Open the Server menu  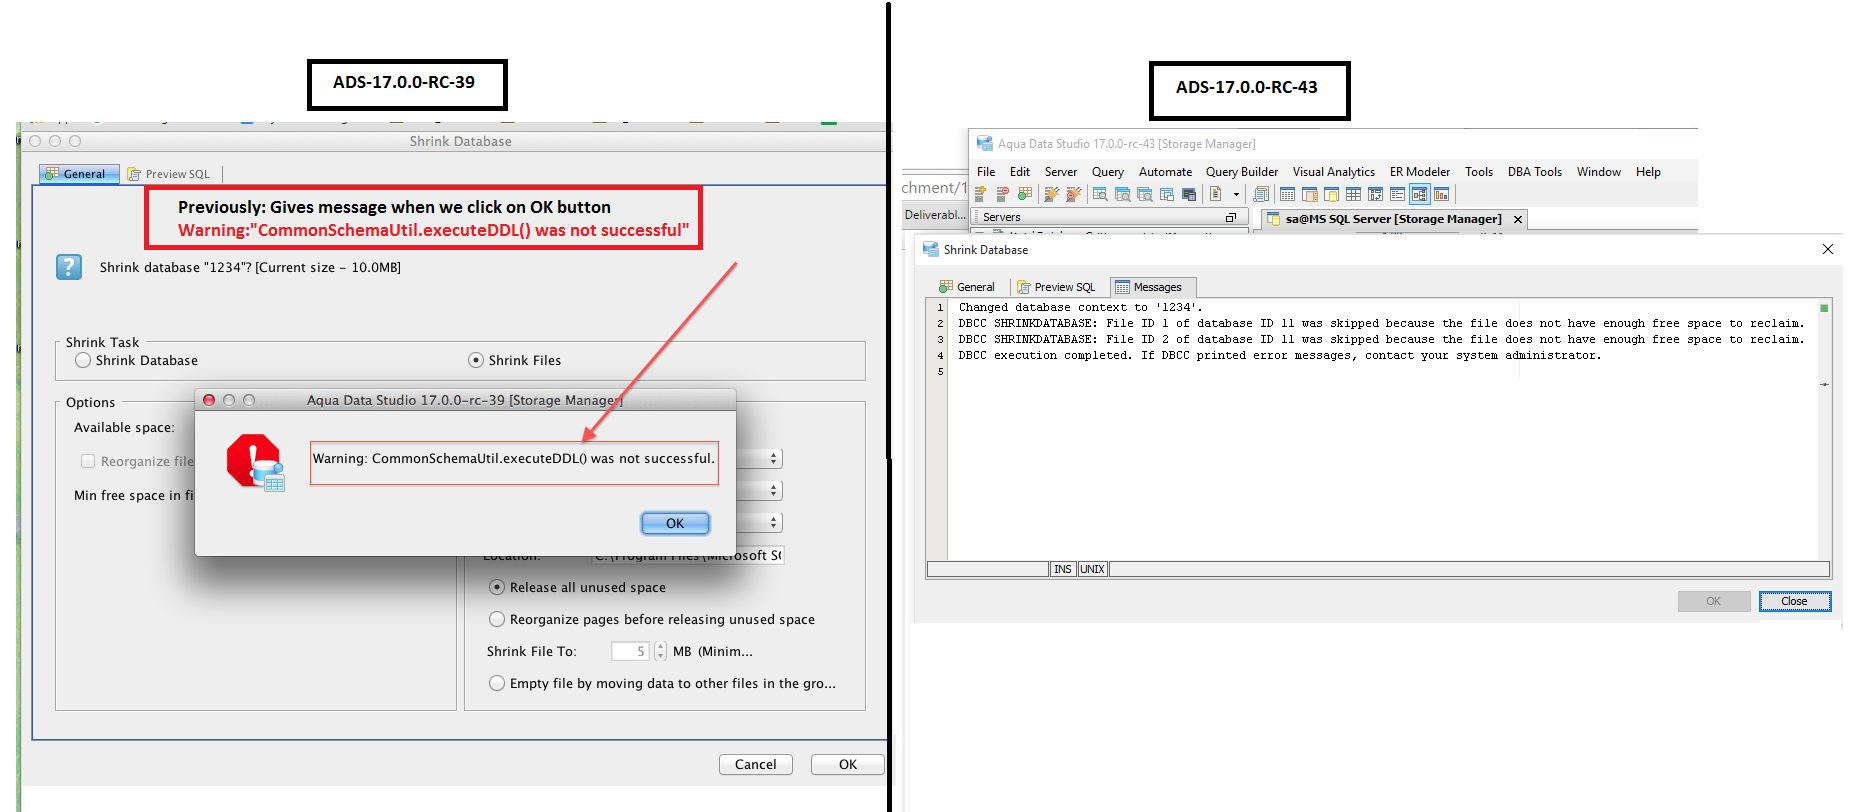coord(1061,172)
